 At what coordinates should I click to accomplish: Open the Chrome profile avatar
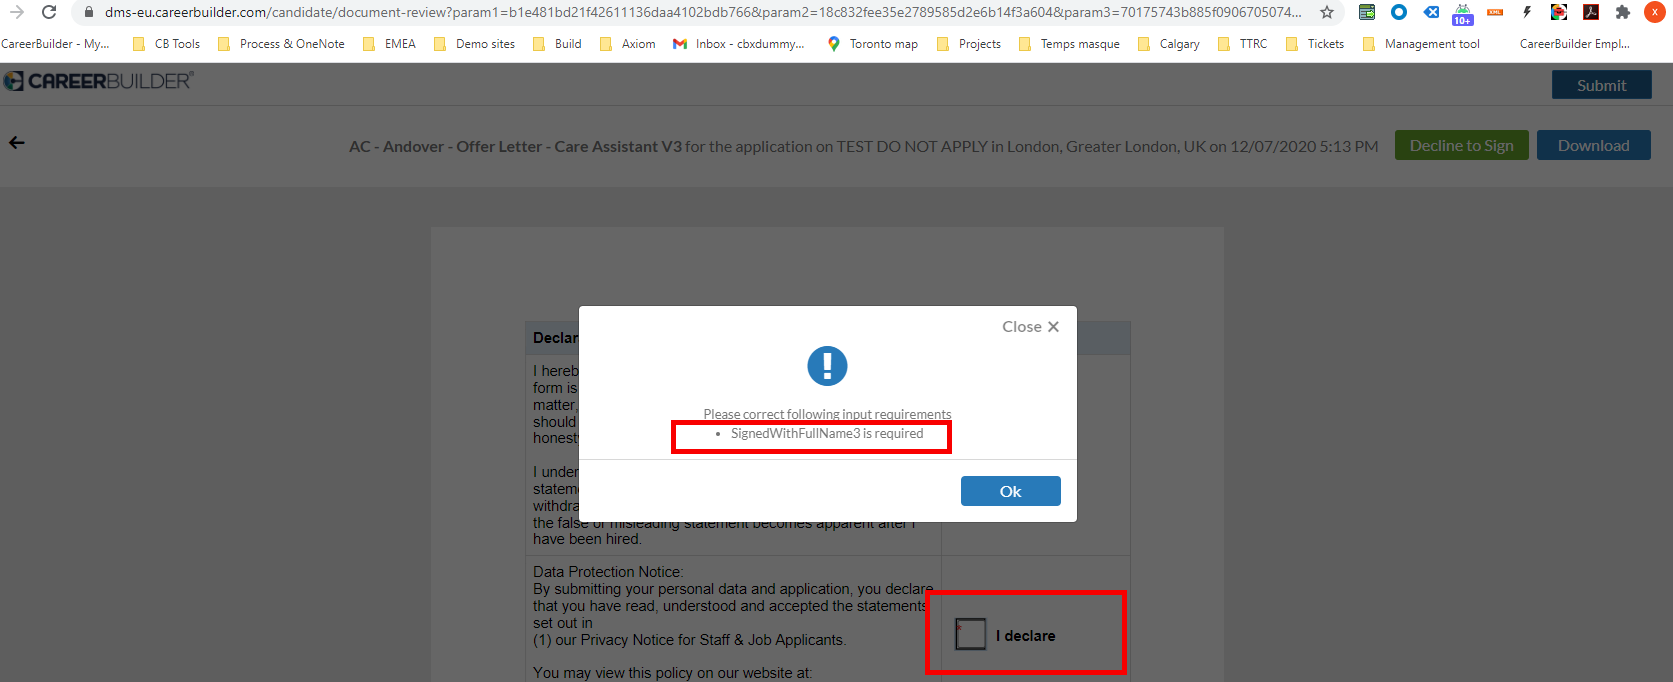[x=1655, y=12]
